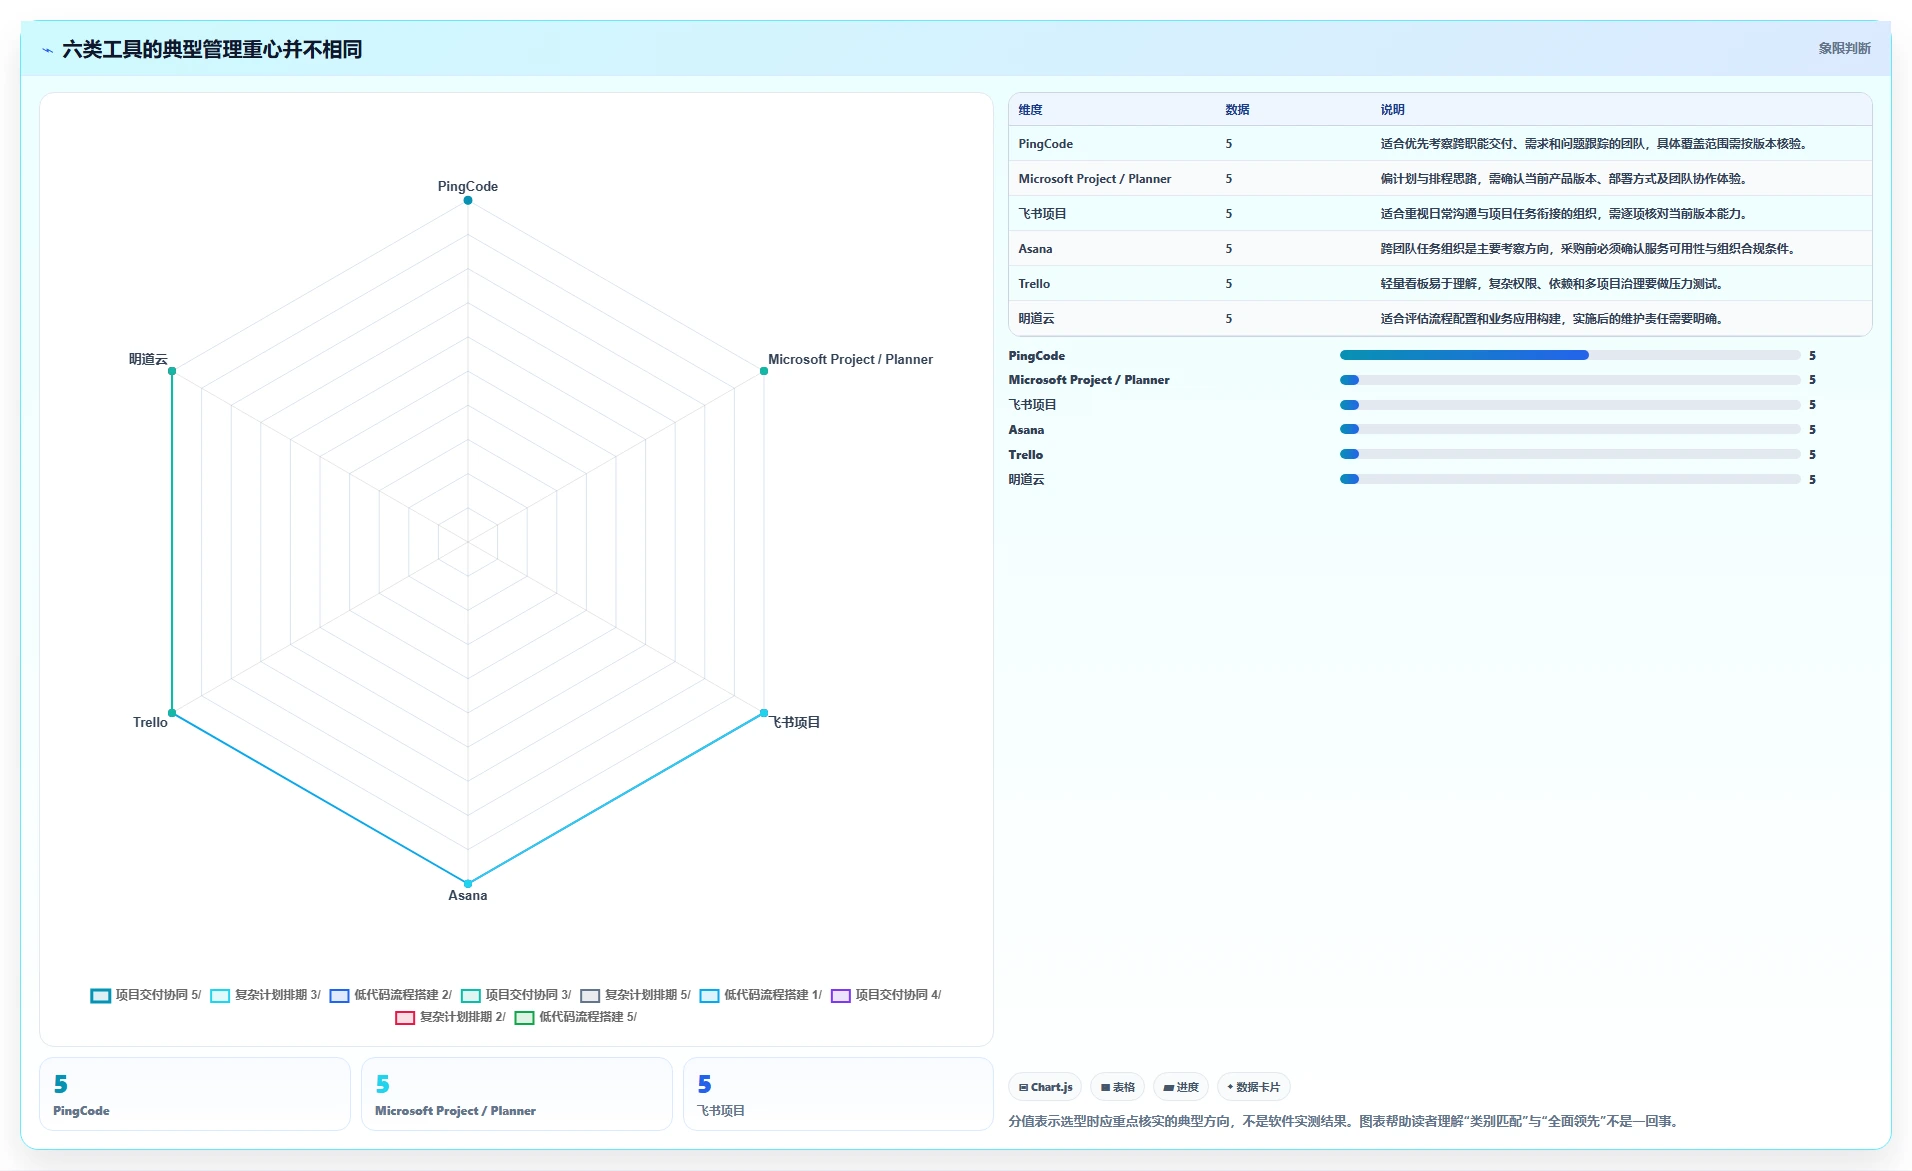Click the Asana radar data point
1912x1171 pixels.
click(467, 884)
